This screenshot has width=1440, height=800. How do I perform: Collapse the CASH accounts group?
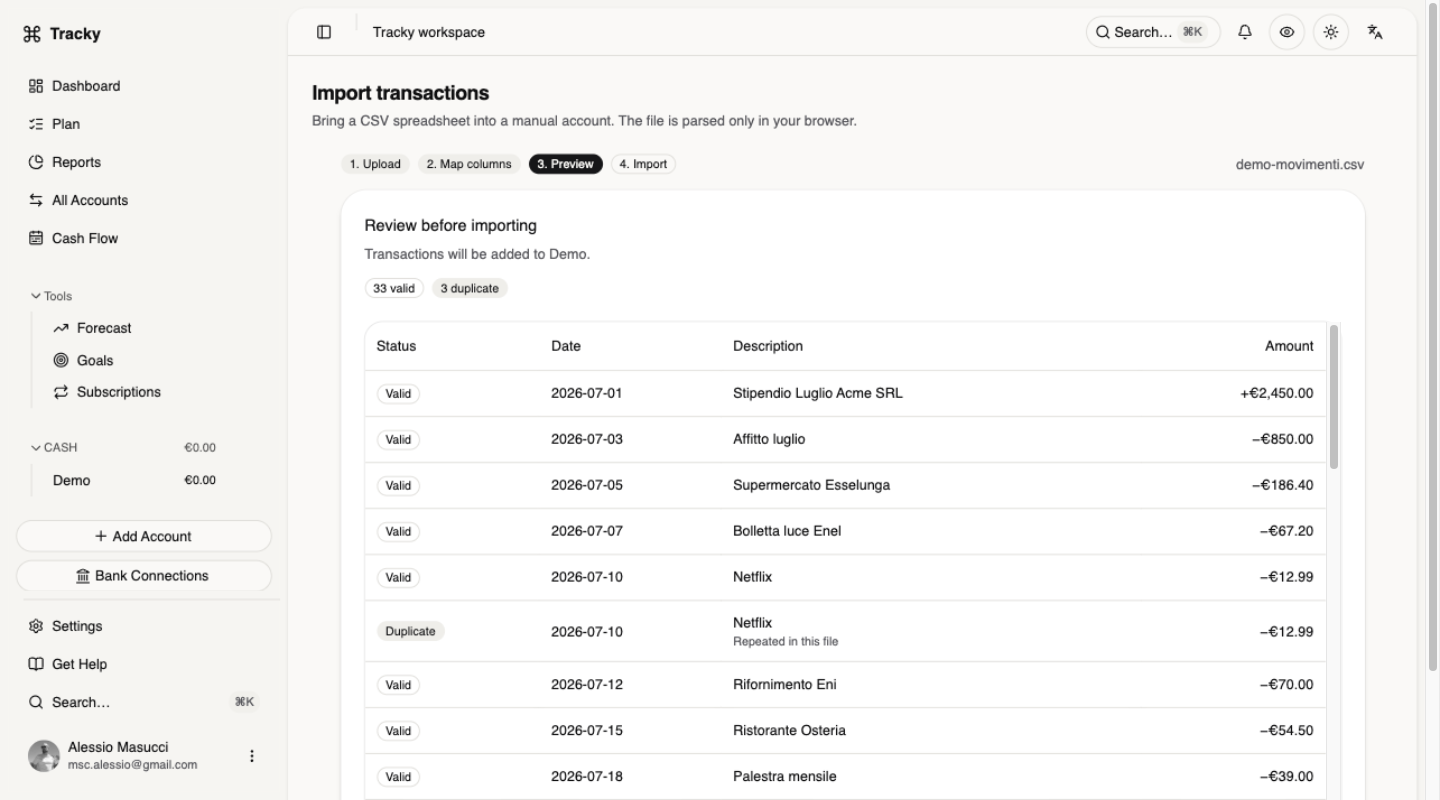(54, 447)
